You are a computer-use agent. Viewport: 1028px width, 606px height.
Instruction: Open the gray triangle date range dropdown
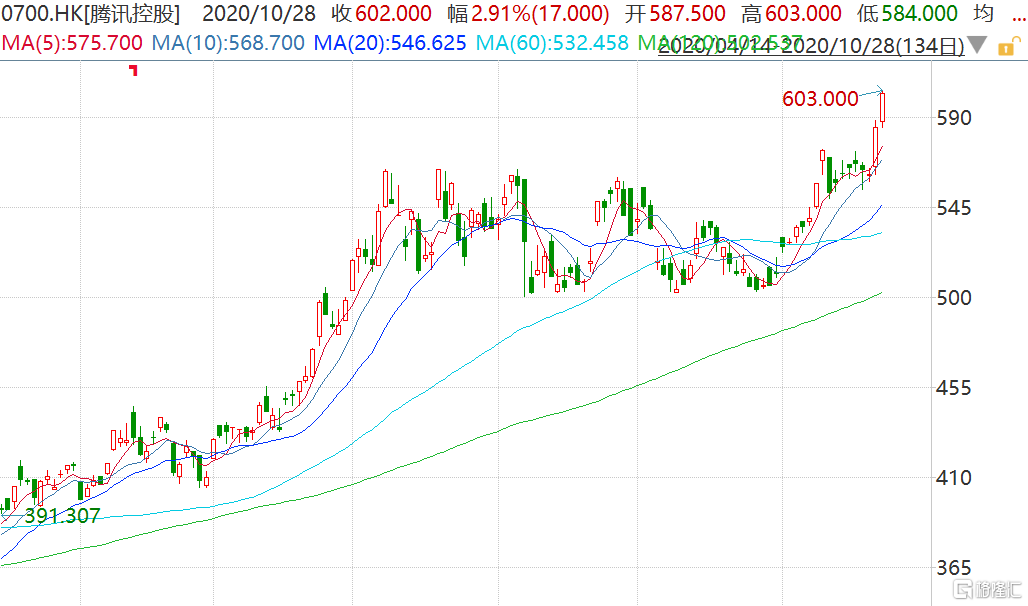pos(978,45)
